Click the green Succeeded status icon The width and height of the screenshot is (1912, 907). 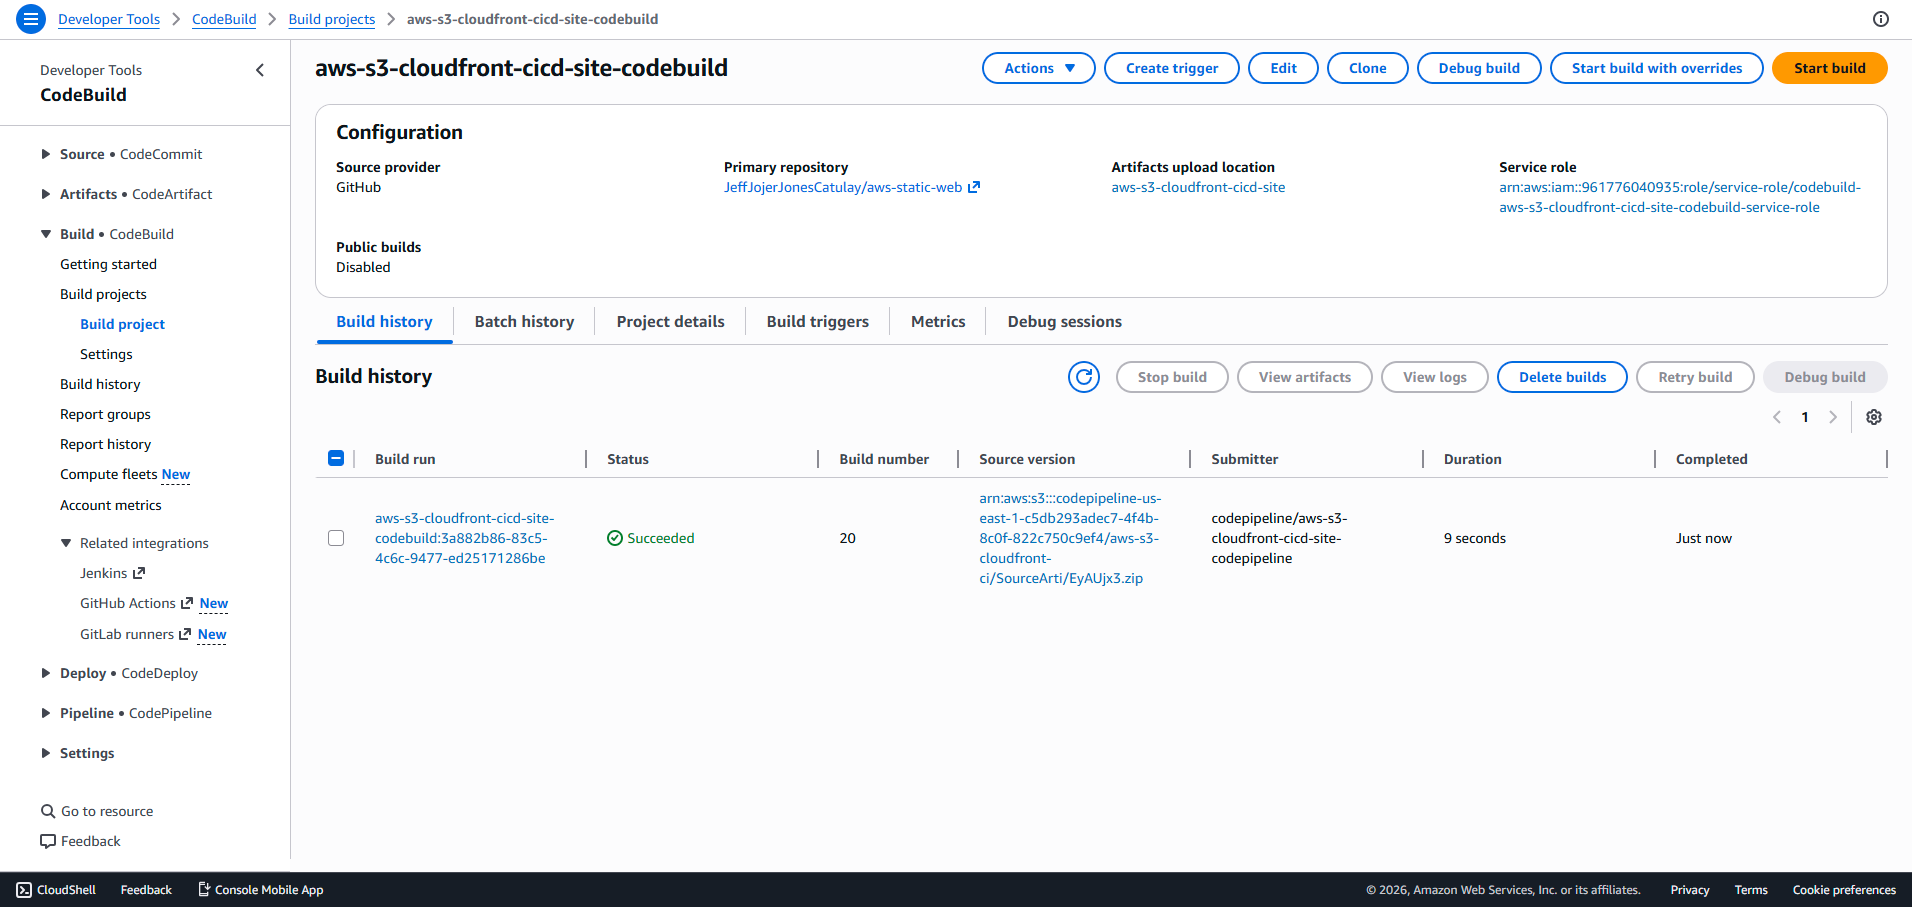(x=615, y=538)
